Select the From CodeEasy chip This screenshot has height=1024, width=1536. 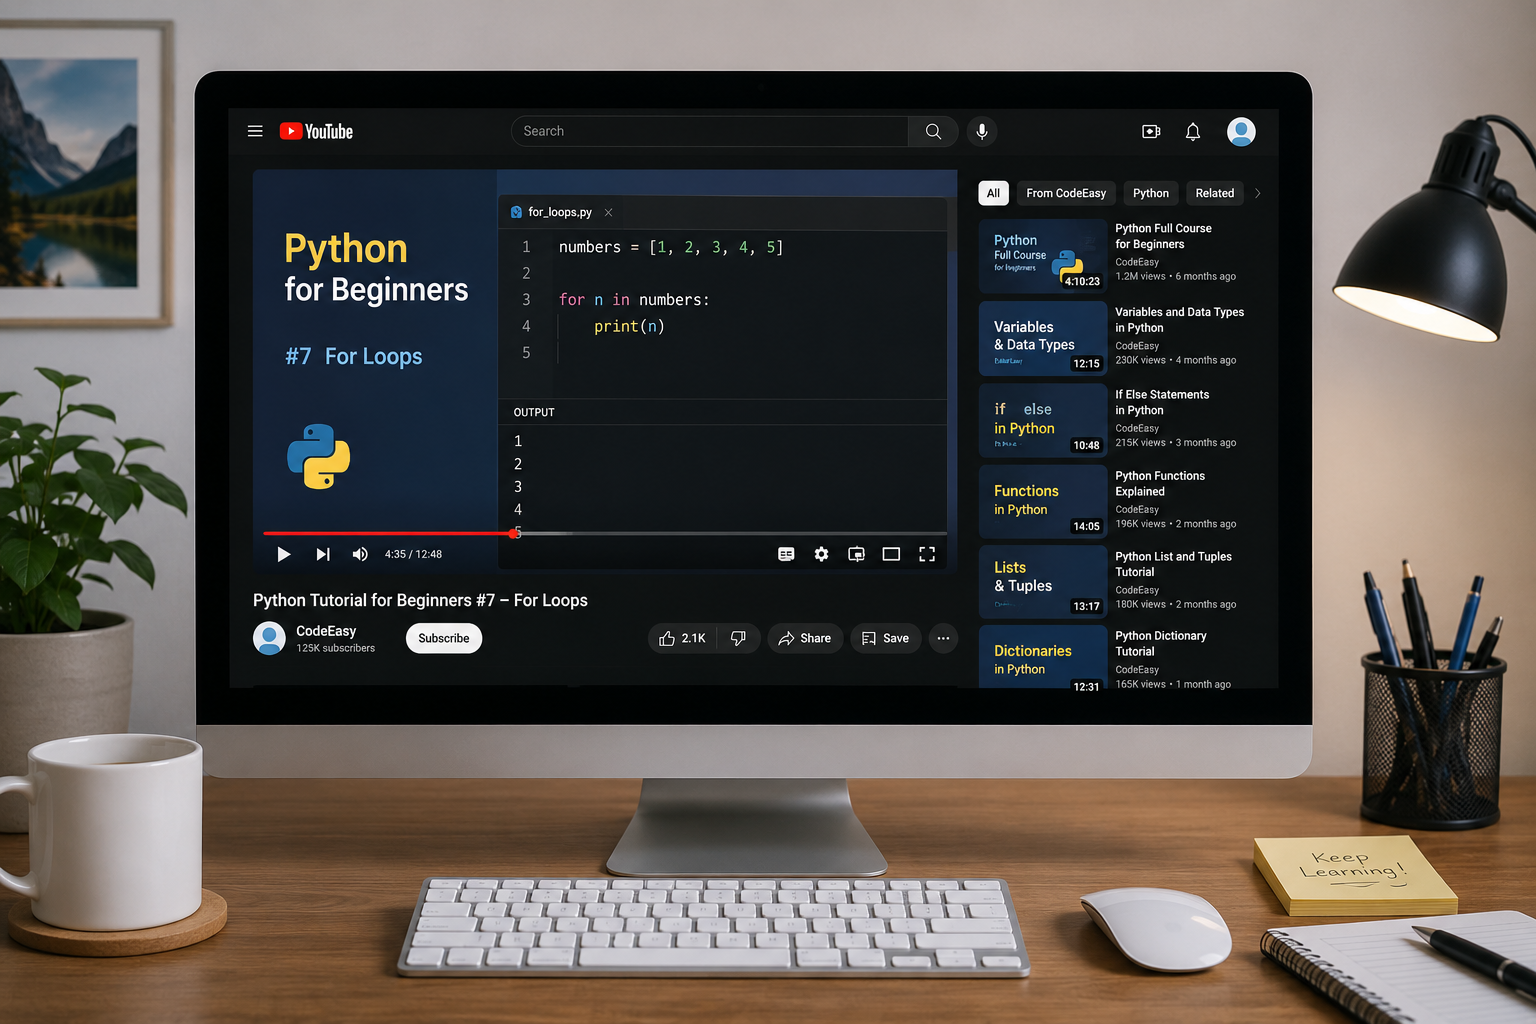pos(1066,193)
